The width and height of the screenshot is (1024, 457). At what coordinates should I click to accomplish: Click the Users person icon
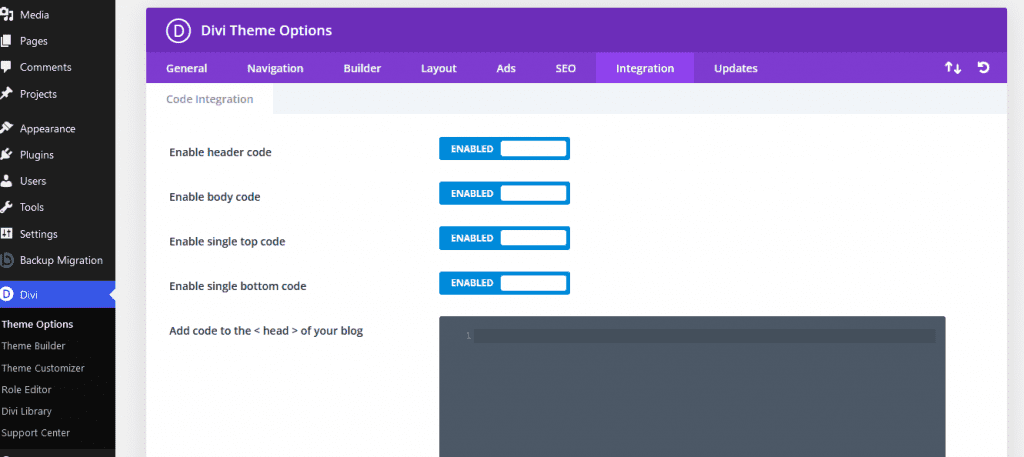click(6, 181)
